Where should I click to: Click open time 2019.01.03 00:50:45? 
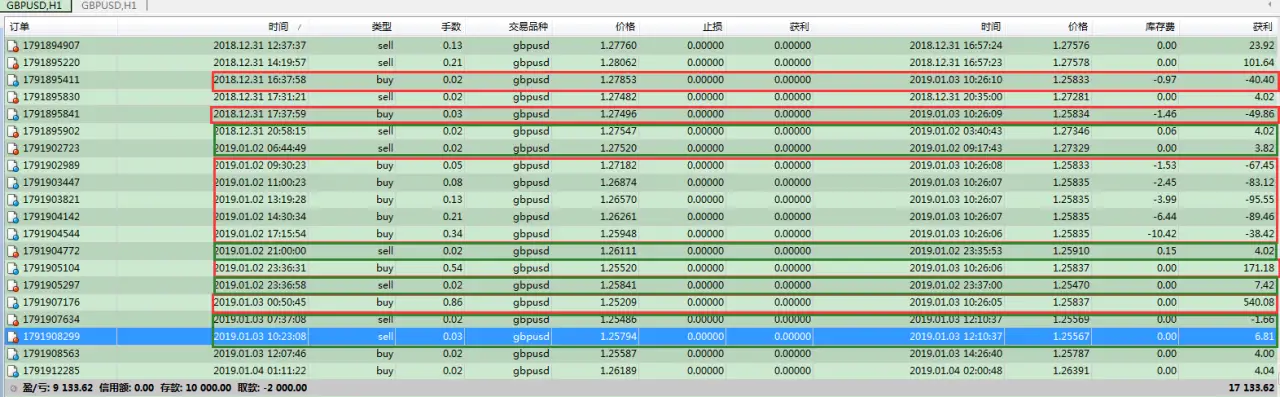coord(260,302)
